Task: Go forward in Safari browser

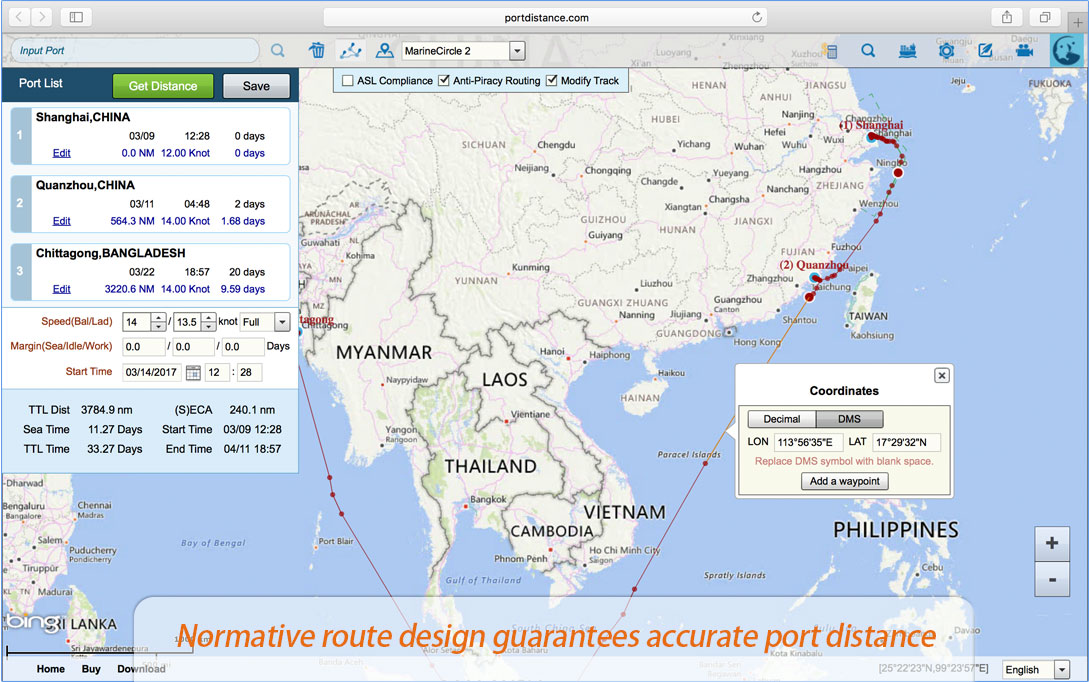Action: coord(42,17)
